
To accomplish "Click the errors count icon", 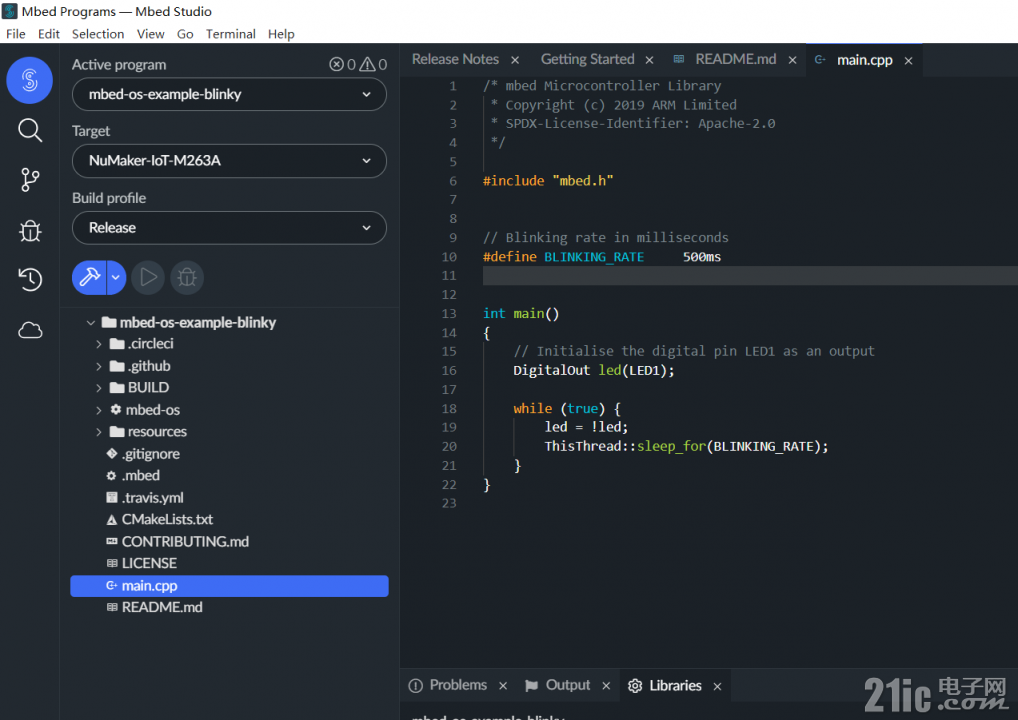I will 336,64.
